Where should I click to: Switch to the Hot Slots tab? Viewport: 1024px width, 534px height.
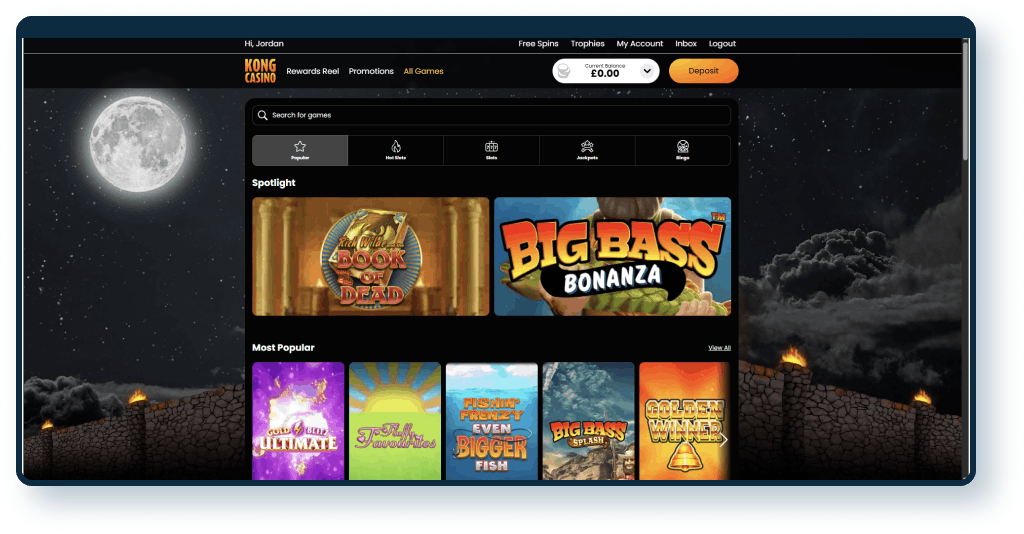[x=396, y=150]
